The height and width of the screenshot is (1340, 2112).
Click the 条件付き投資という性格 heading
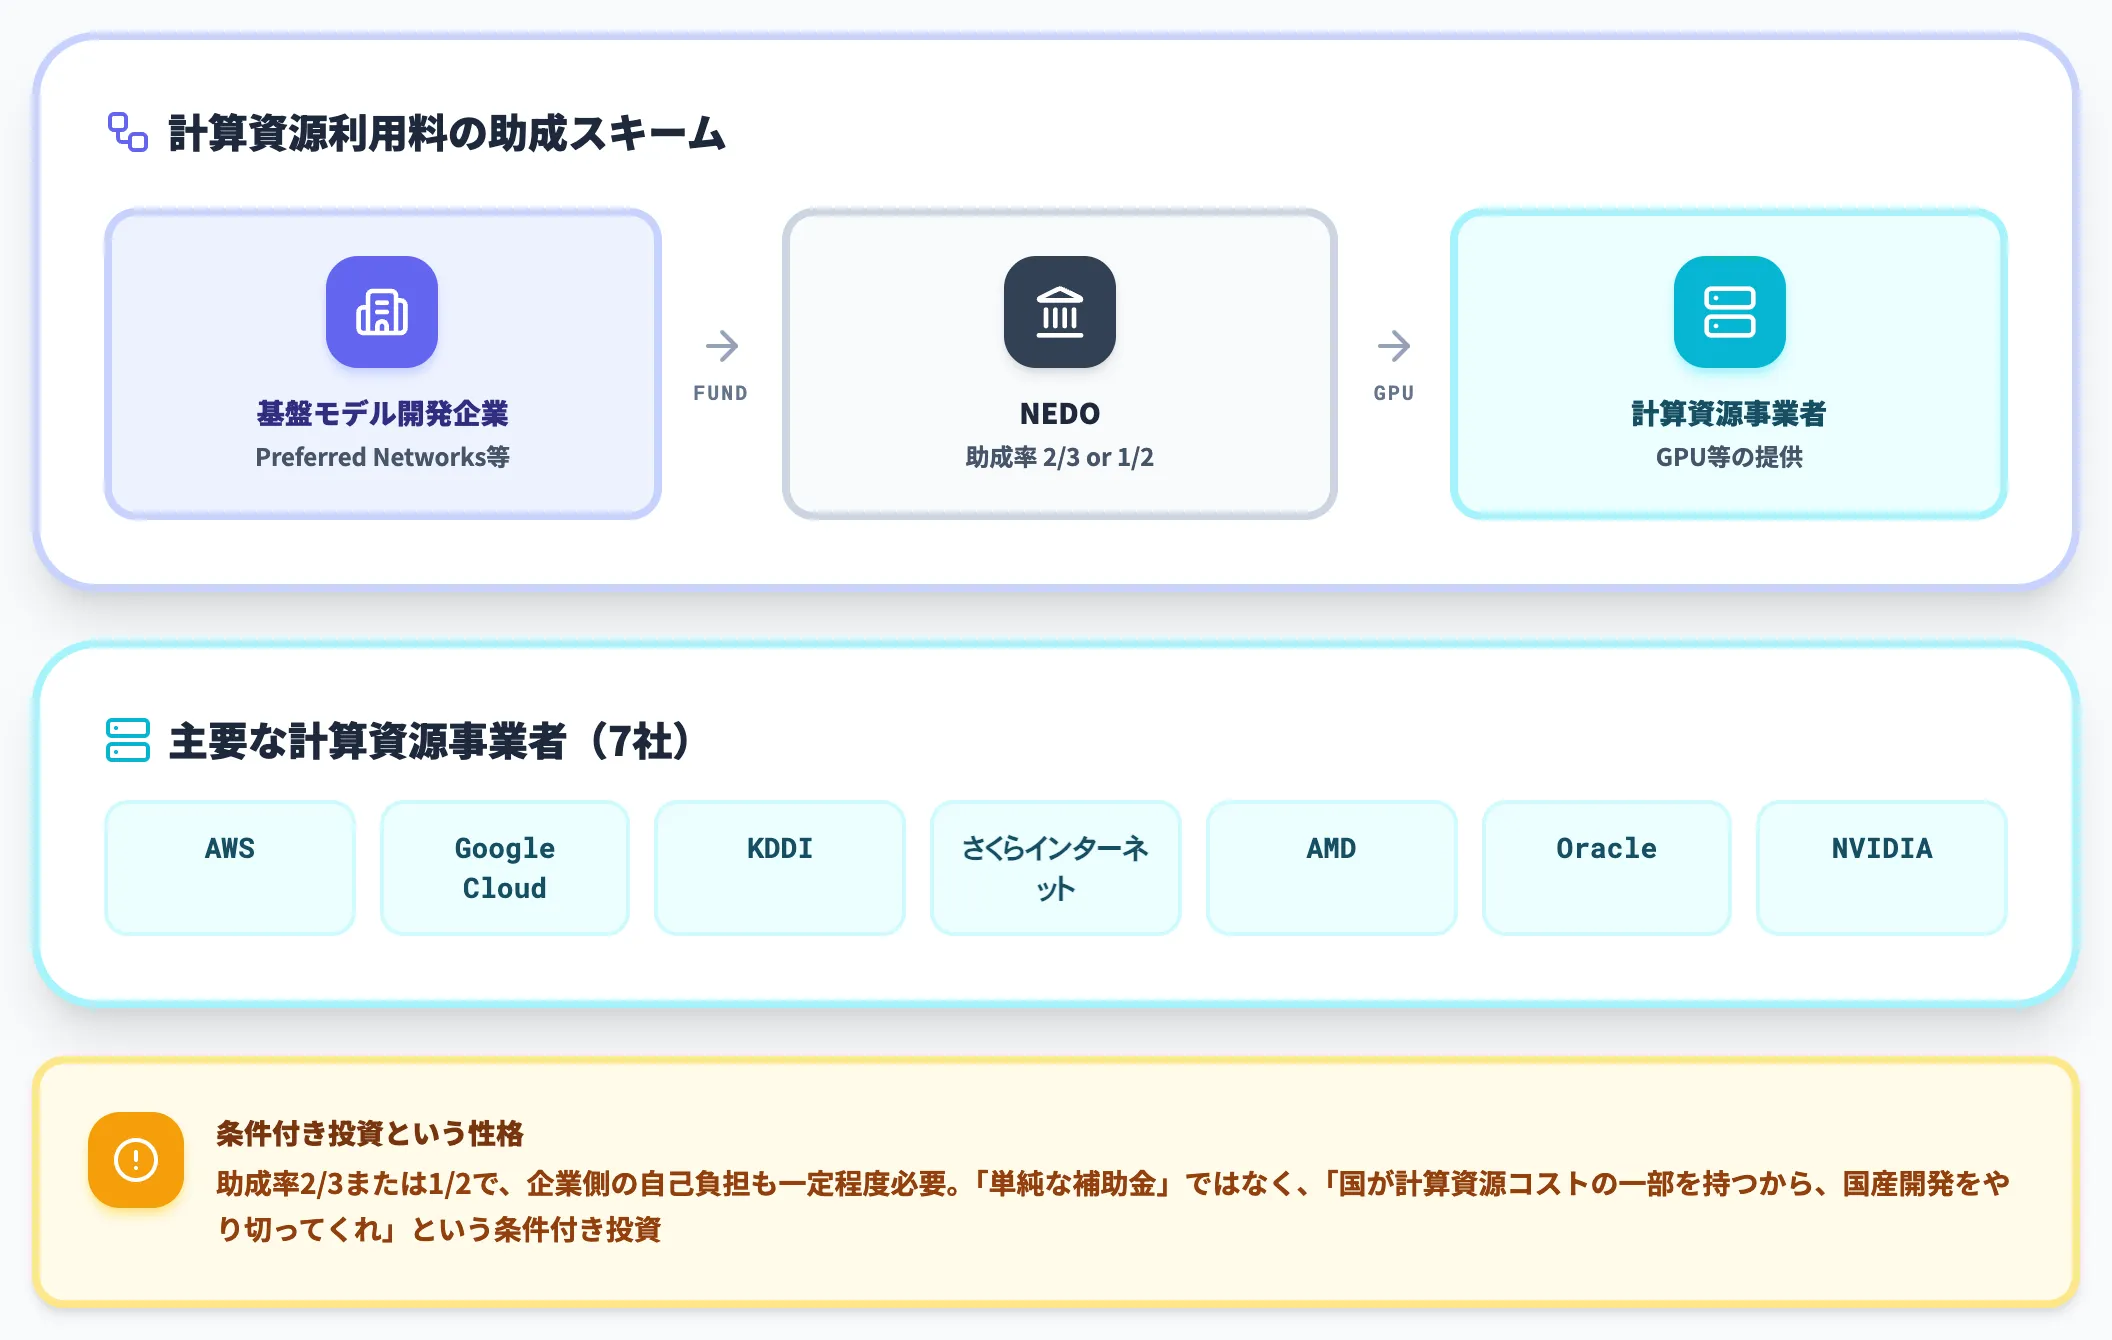(x=370, y=1133)
